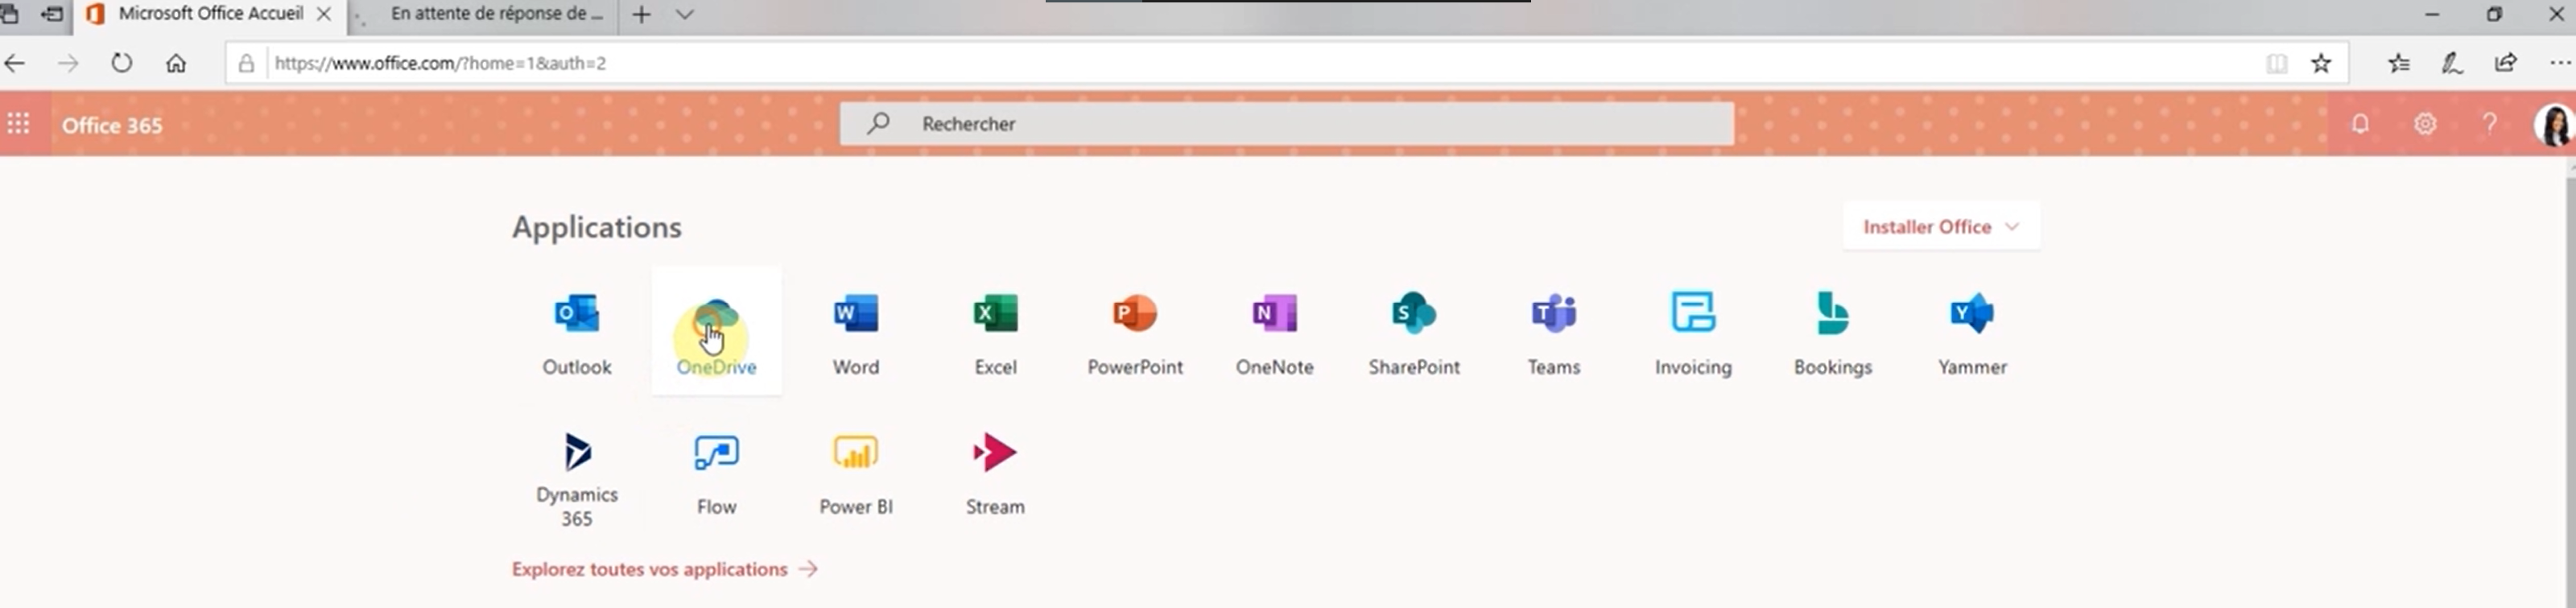The width and height of the screenshot is (2576, 608).
Task: Open the Office 365 app launcher waffle
Action: (18, 124)
